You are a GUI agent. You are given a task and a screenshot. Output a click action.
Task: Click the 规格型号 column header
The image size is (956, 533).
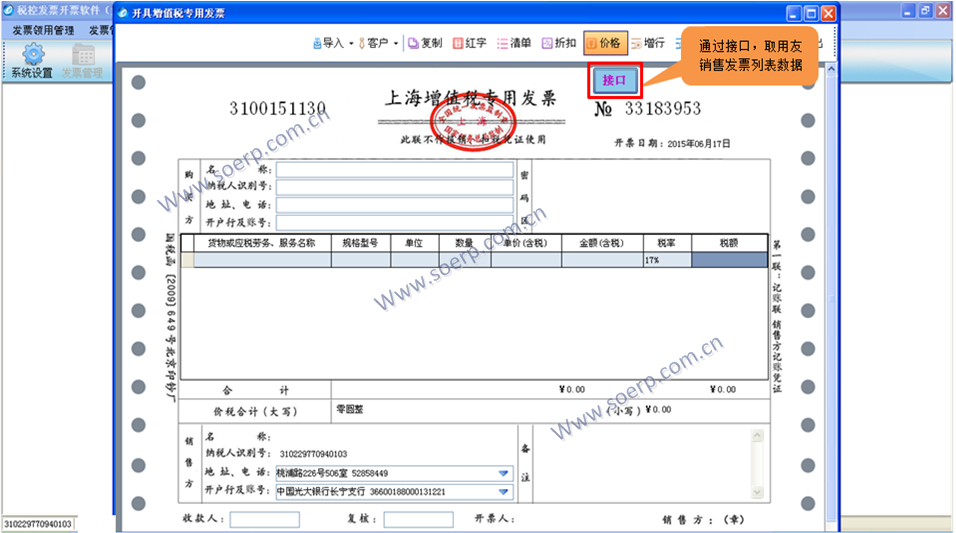(361, 243)
